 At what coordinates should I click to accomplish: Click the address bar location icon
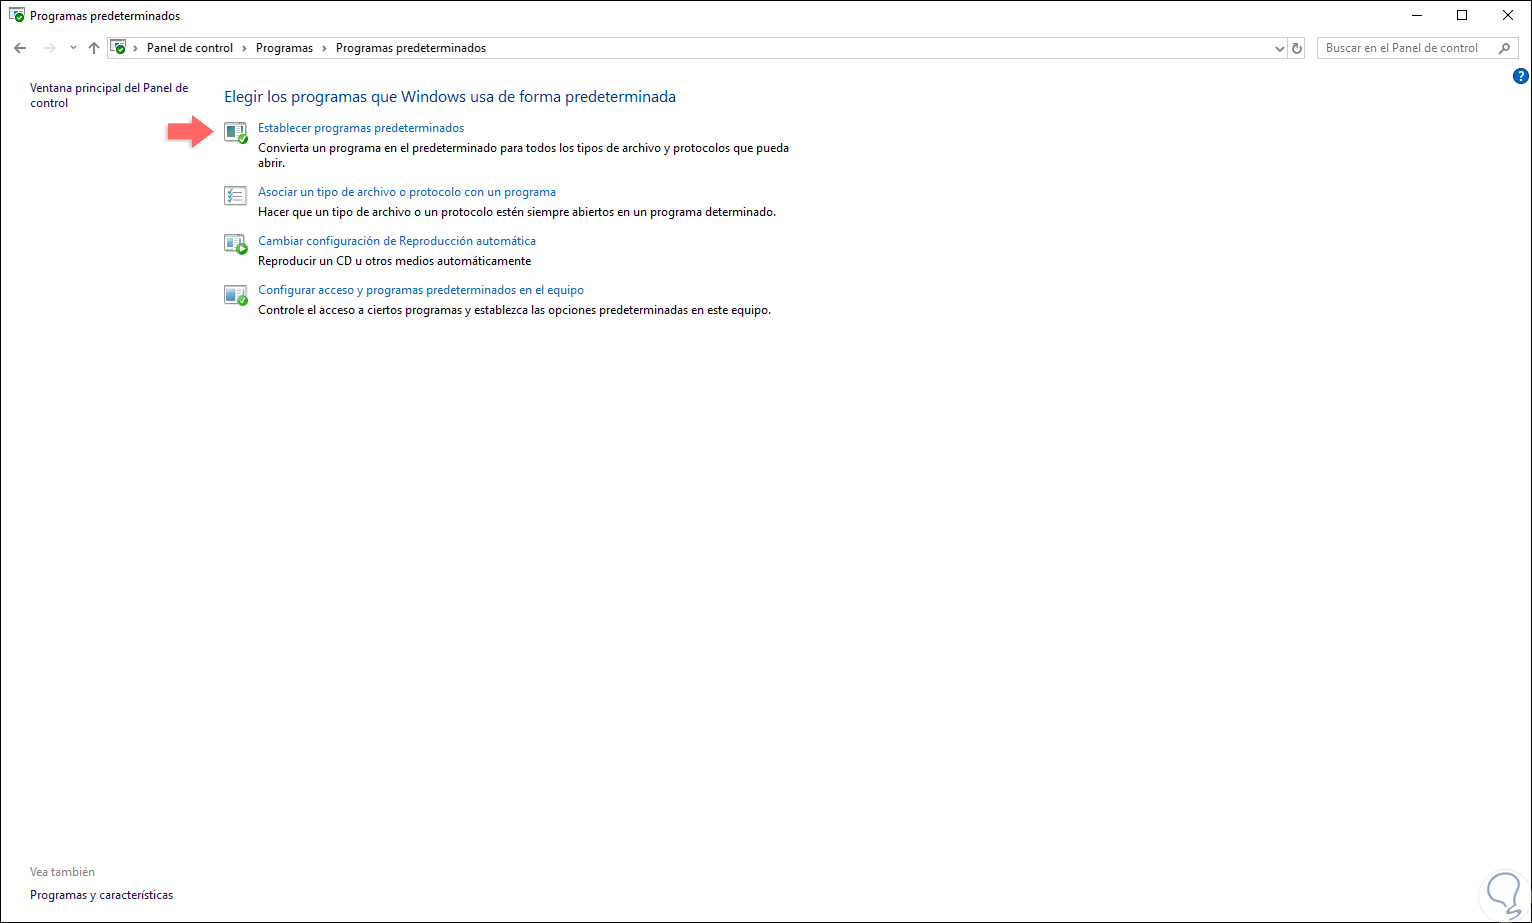click(x=118, y=48)
